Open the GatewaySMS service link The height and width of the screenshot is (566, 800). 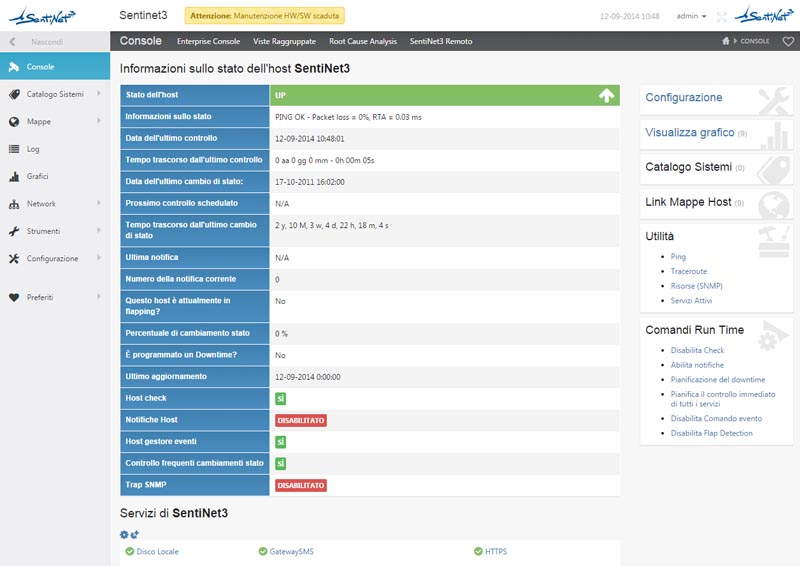(291, 552)
